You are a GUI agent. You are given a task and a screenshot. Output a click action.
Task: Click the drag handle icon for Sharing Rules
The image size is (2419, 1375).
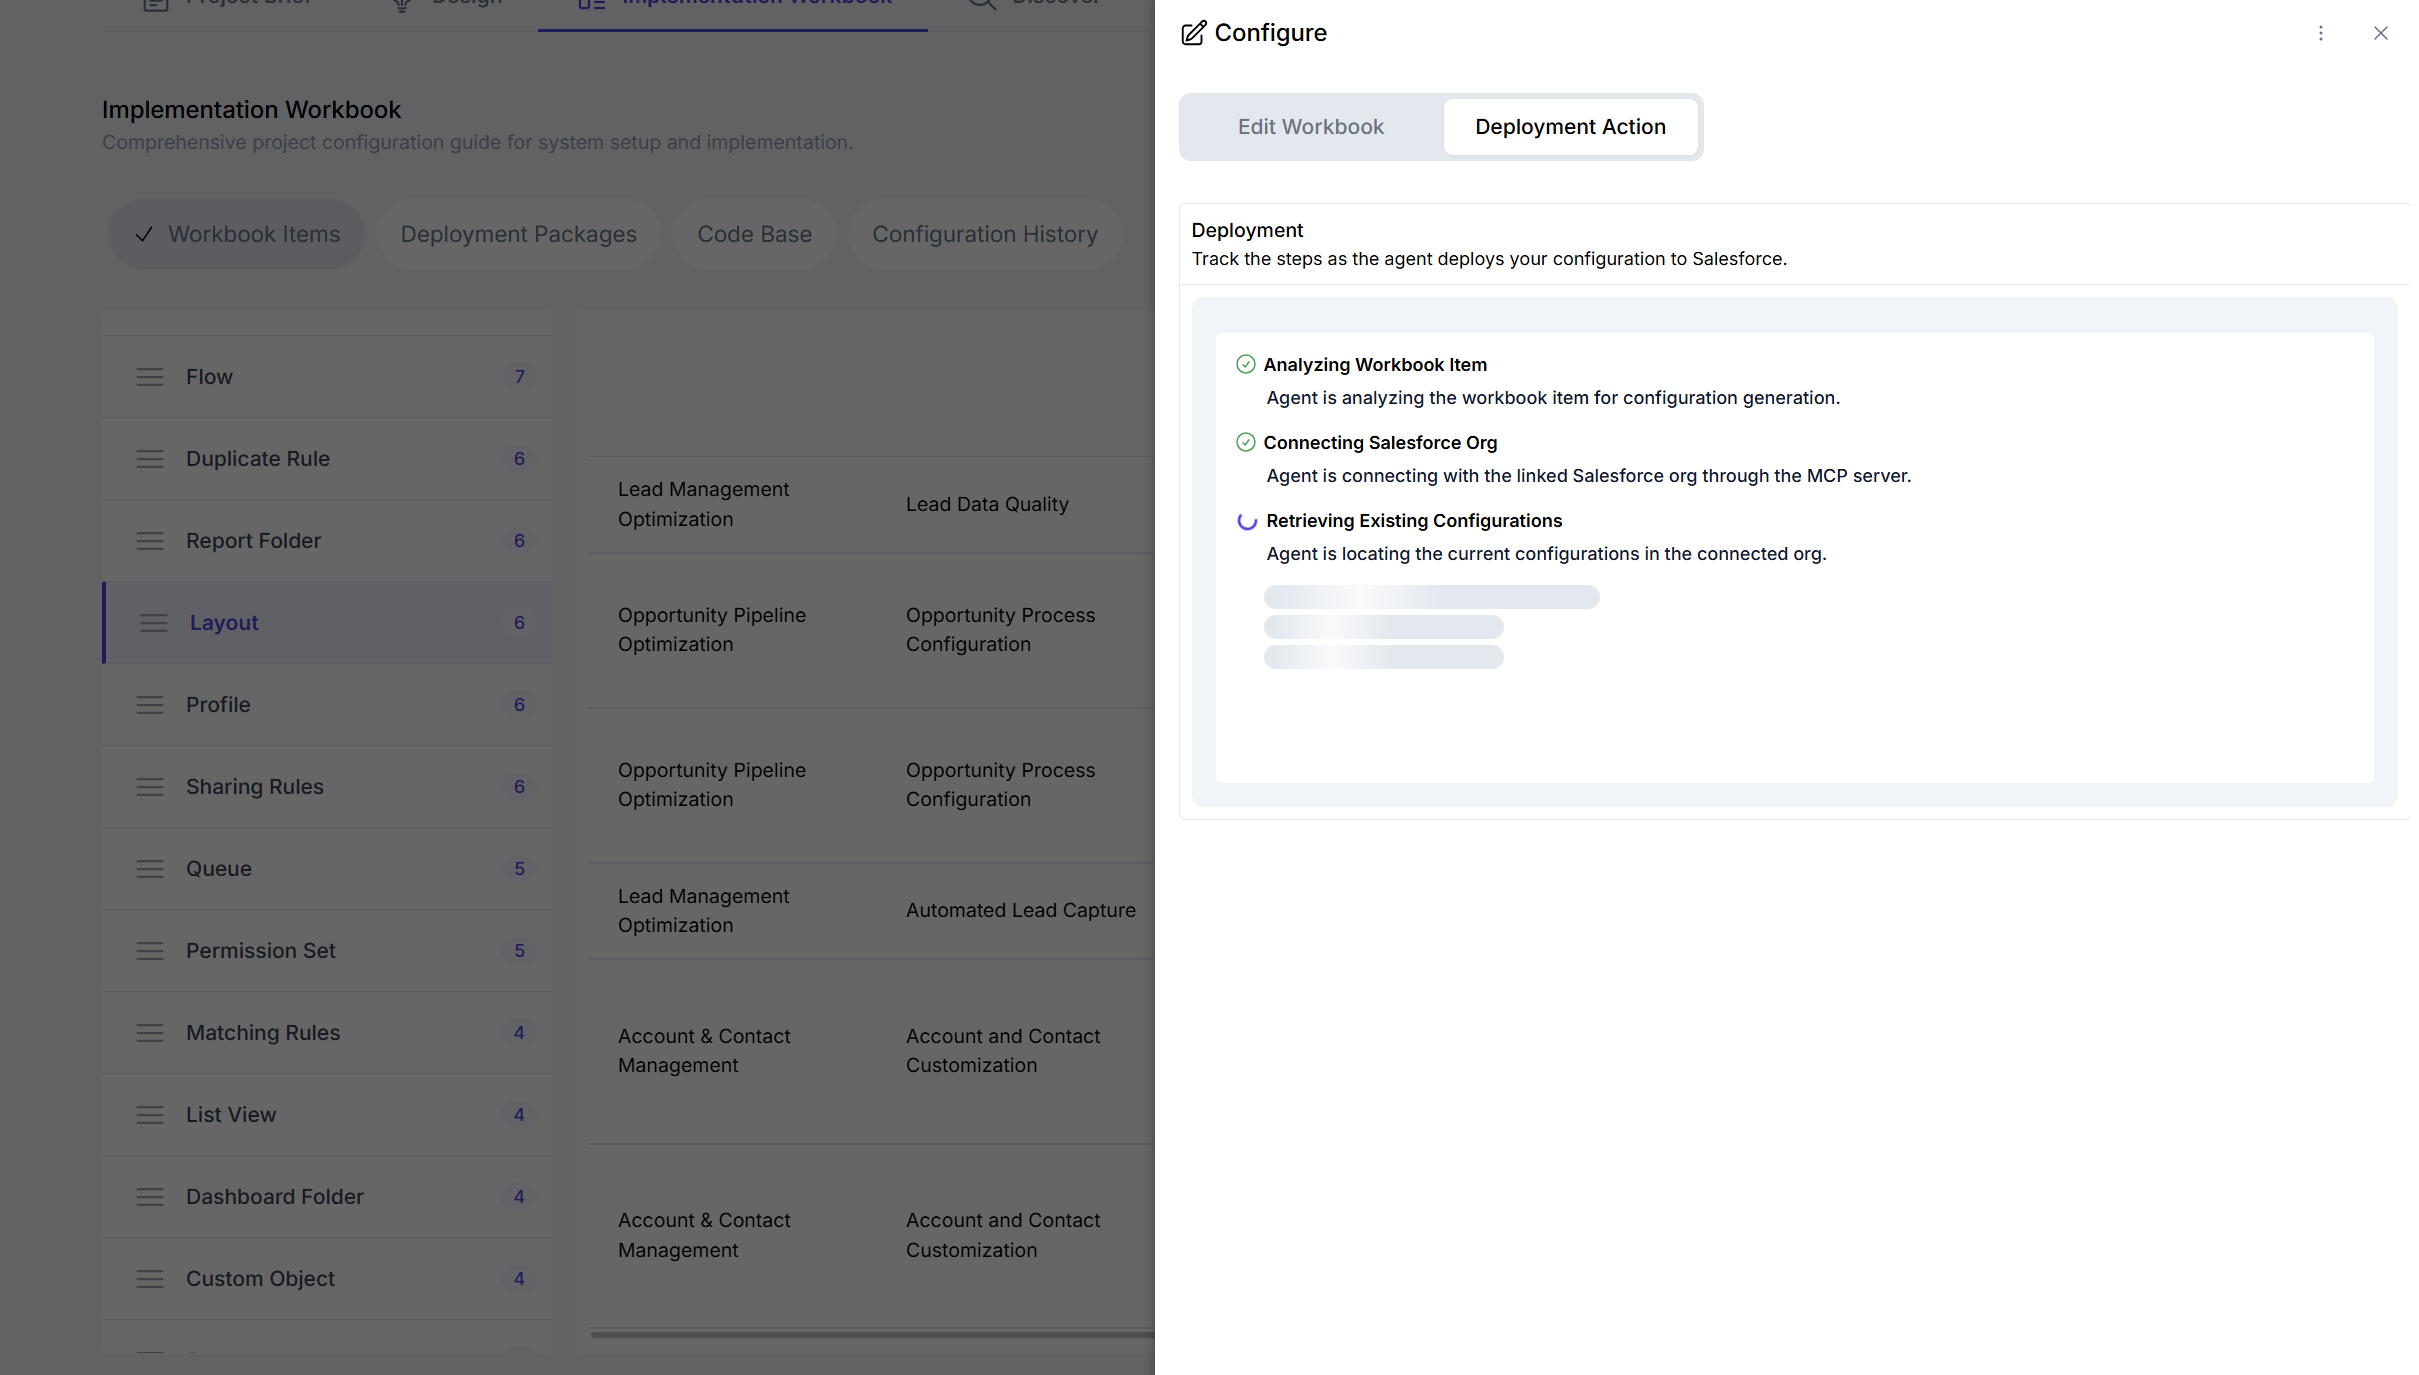(x=150, y=787)
